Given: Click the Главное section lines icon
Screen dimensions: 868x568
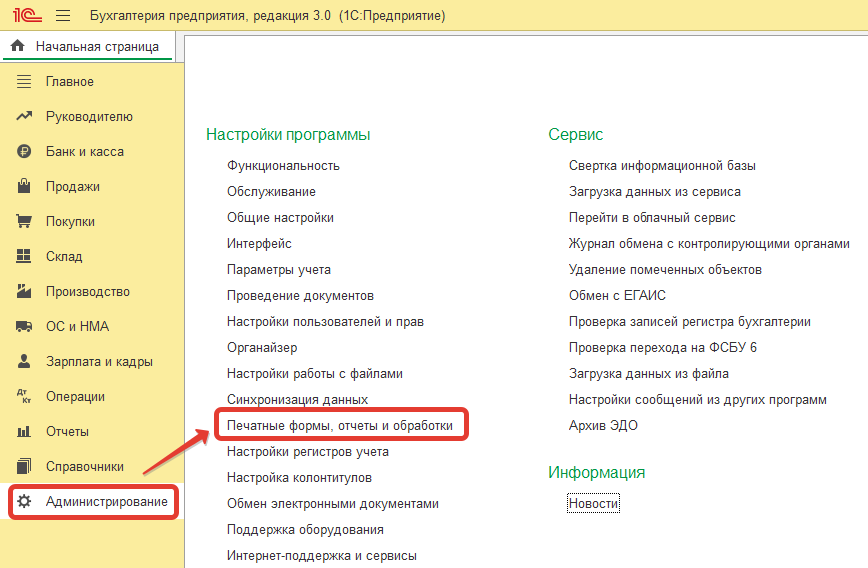Looking at the screenshot, I should (x=24, y=81).
